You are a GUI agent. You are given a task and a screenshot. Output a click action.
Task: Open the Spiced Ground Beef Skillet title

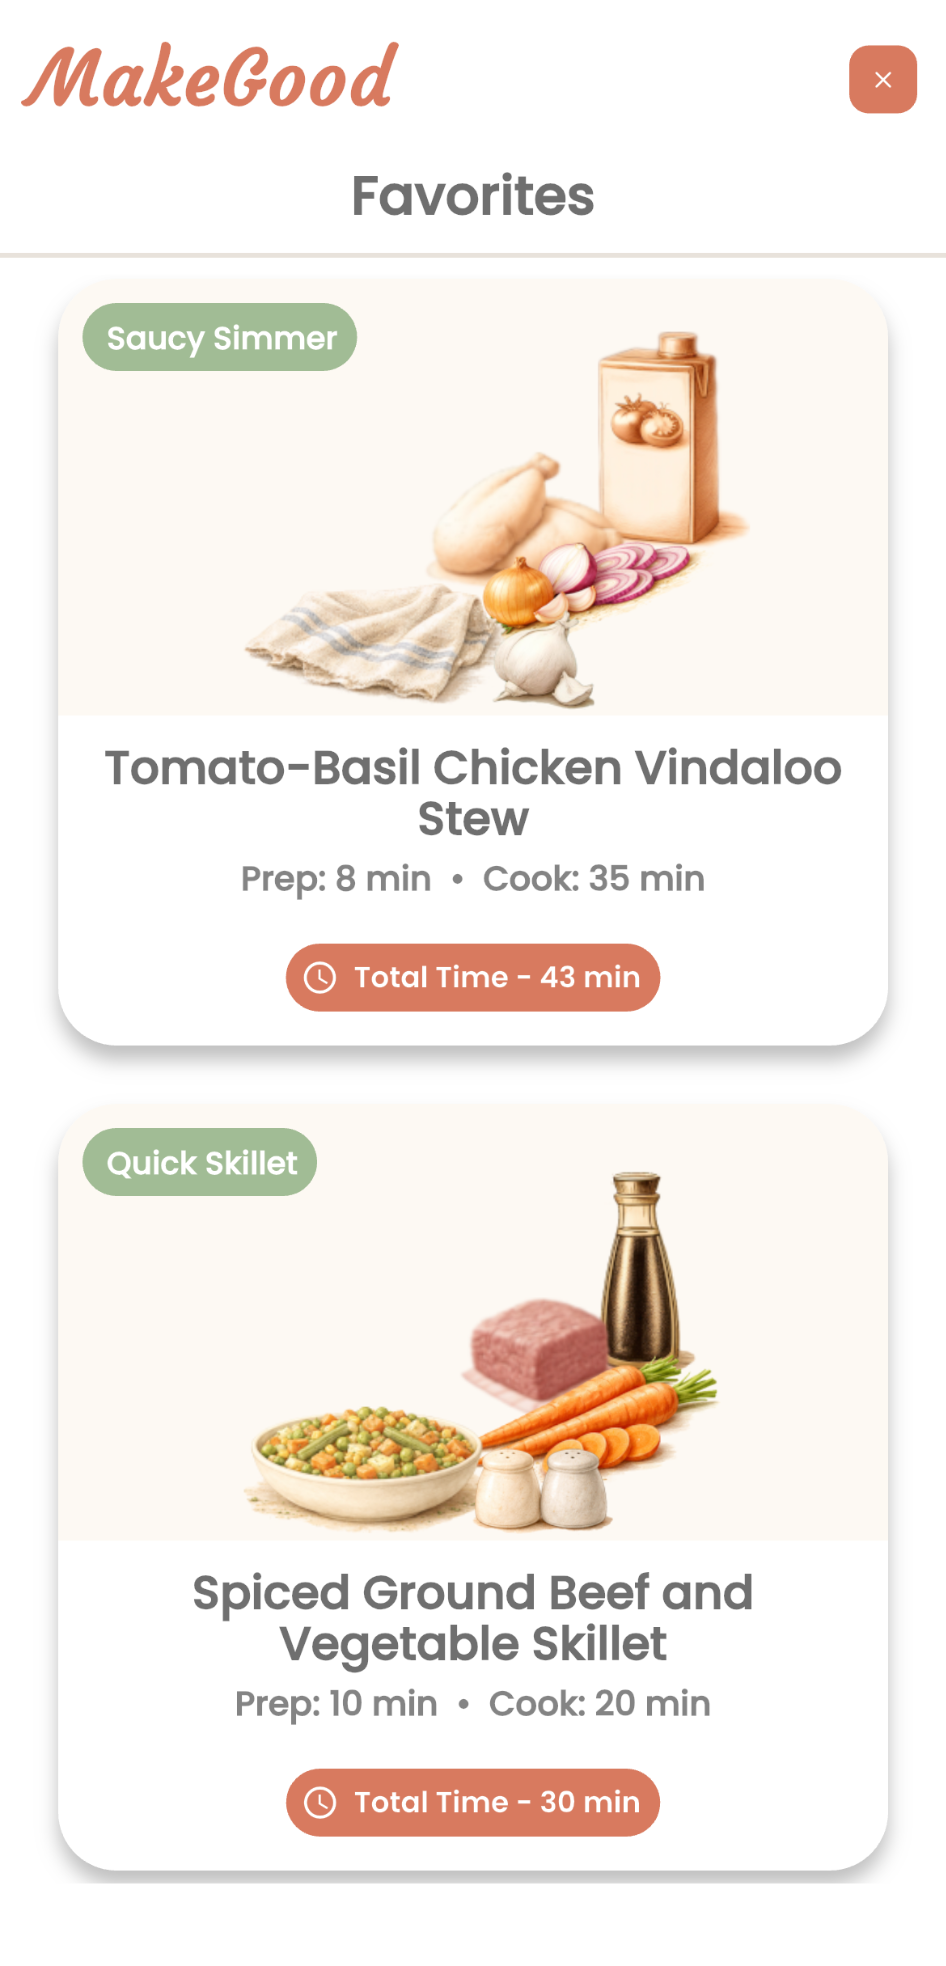pyautogui.click(x=473, y=1618)
